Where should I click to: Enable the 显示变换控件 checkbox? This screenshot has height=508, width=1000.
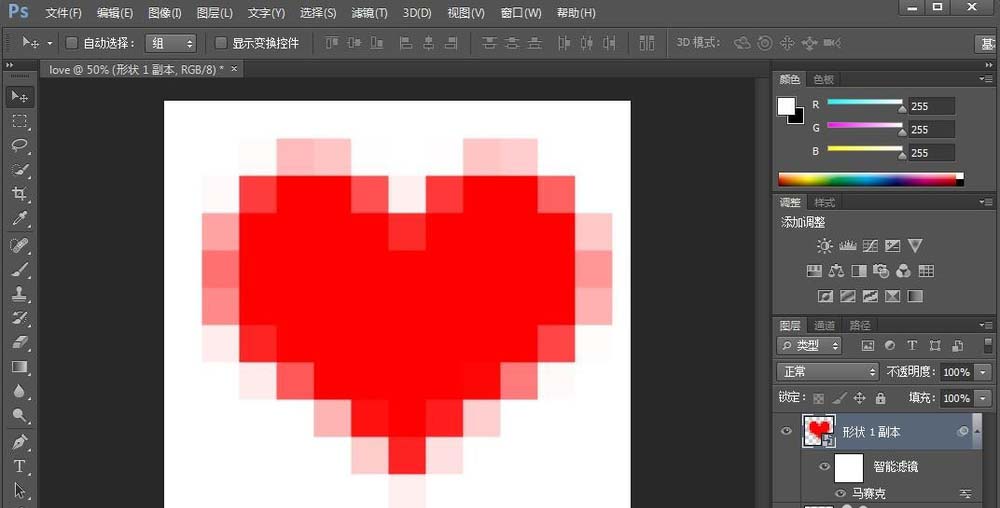coord(221,43)
